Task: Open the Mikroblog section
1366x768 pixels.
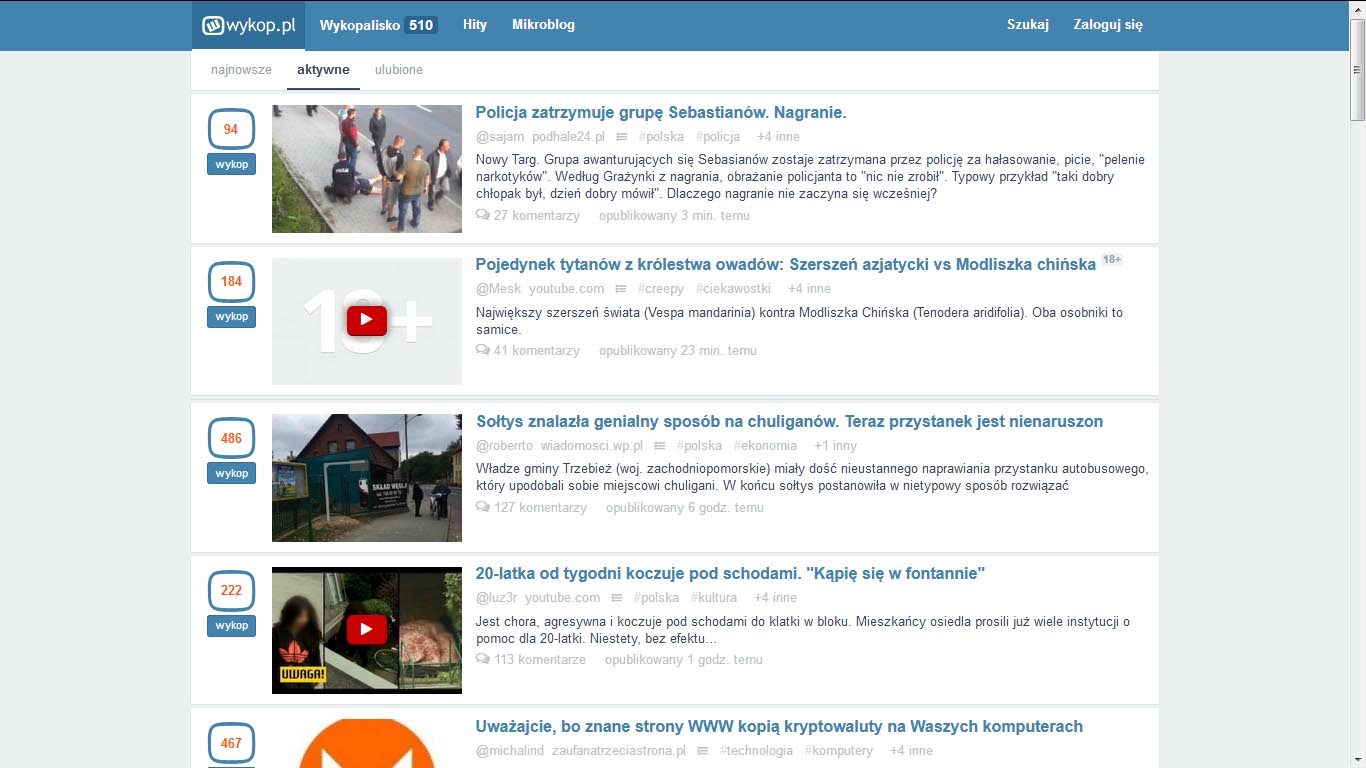Action: [543, 25]
